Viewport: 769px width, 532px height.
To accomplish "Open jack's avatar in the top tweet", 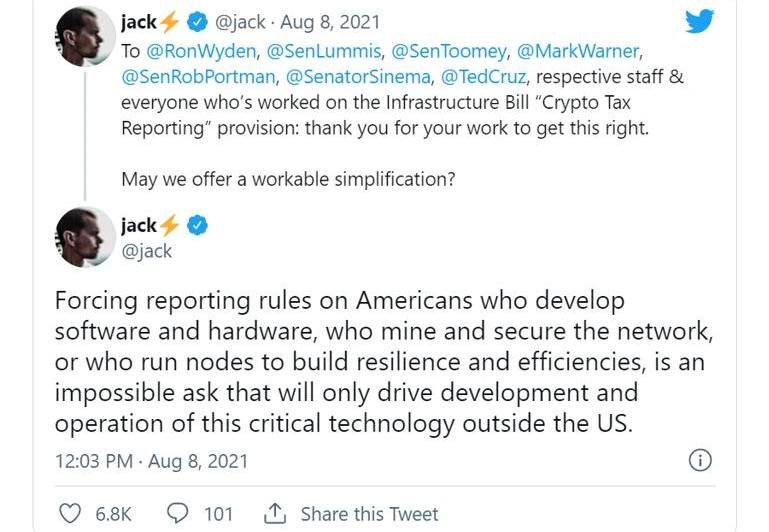I will (x=84, y=38).
